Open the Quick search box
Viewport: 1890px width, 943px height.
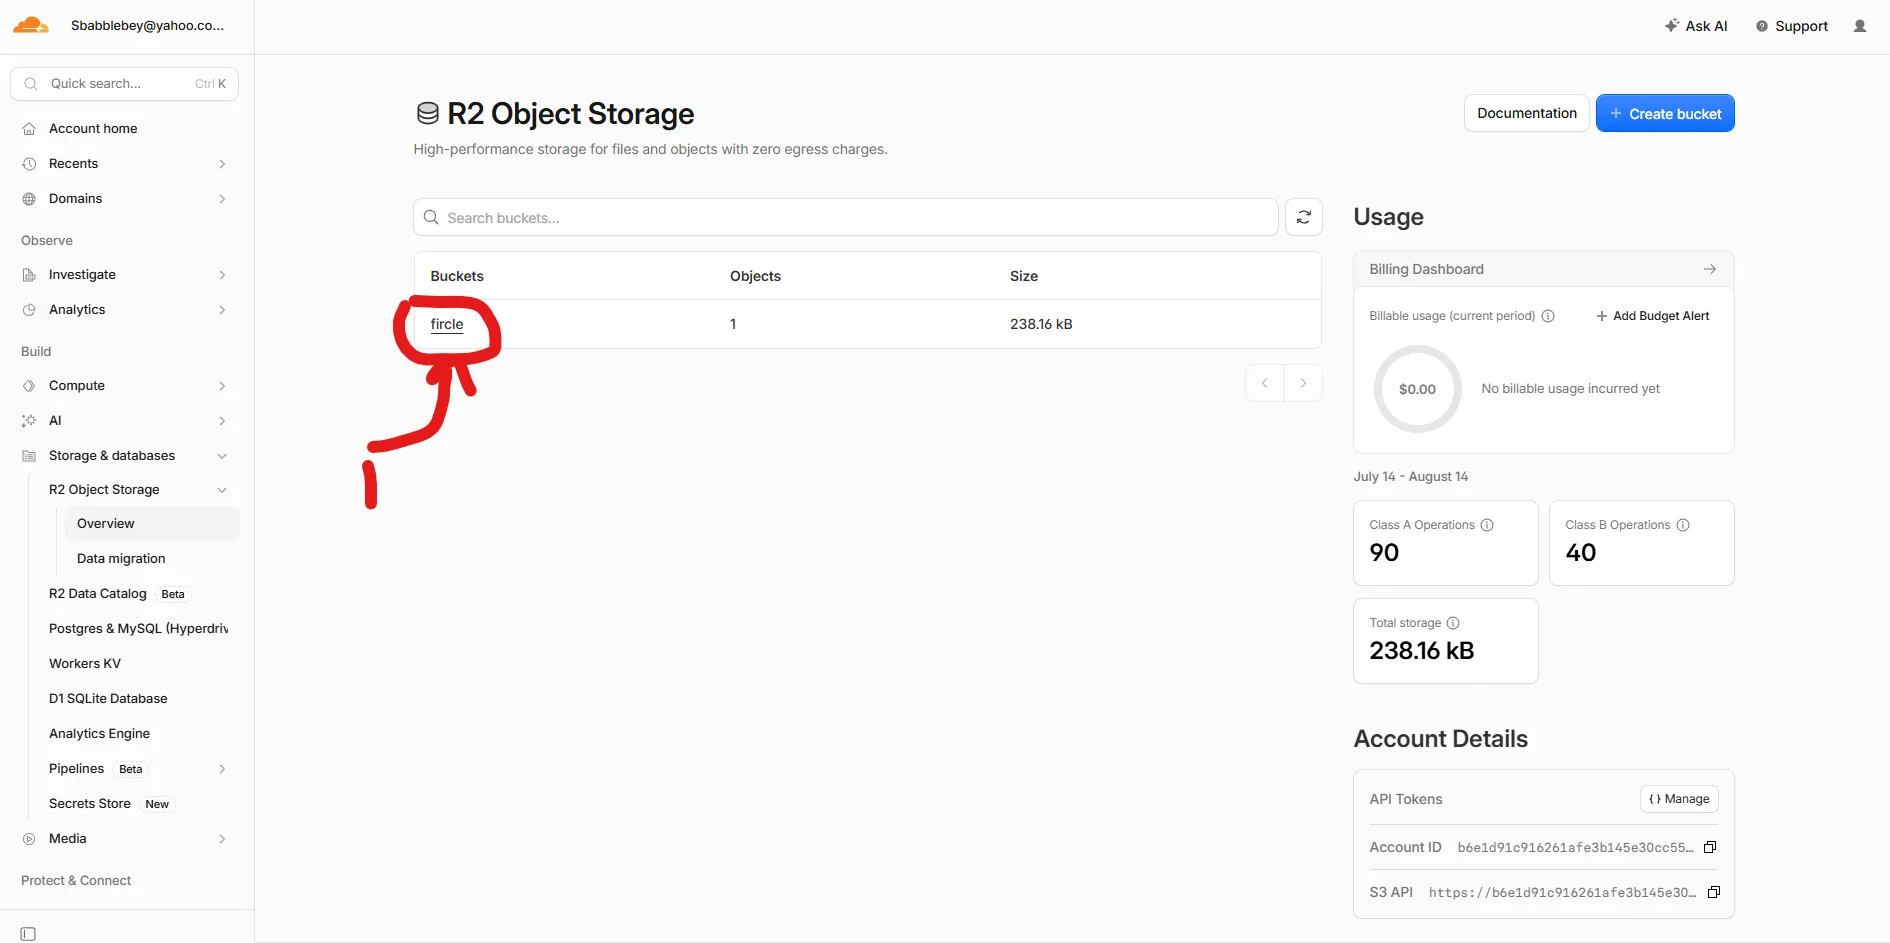[124, 84]
